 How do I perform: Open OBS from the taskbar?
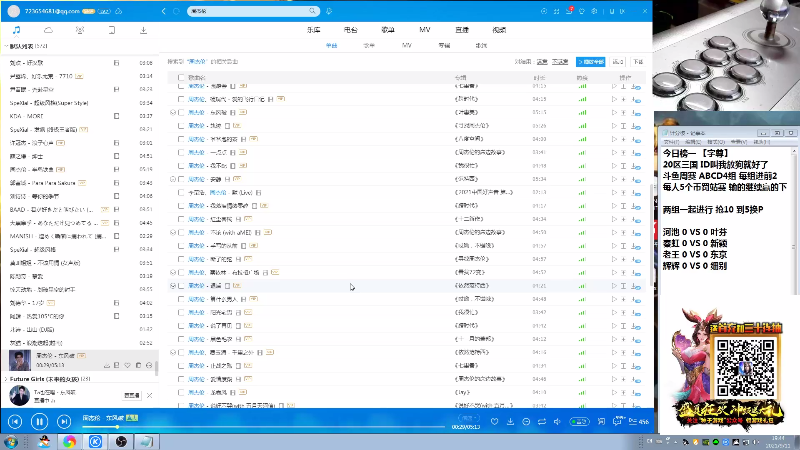tap(121, 442)
